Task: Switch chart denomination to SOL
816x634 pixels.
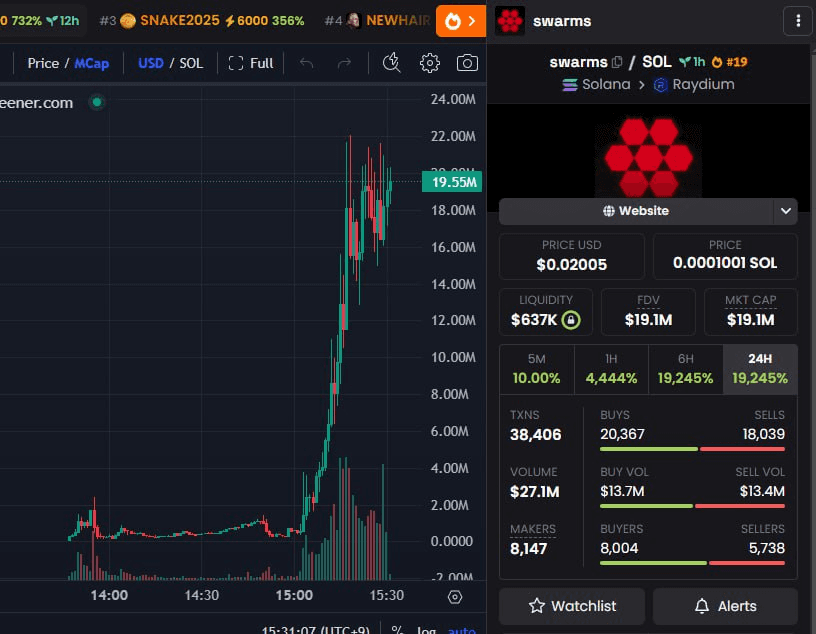Action: (x=190, y=63)
